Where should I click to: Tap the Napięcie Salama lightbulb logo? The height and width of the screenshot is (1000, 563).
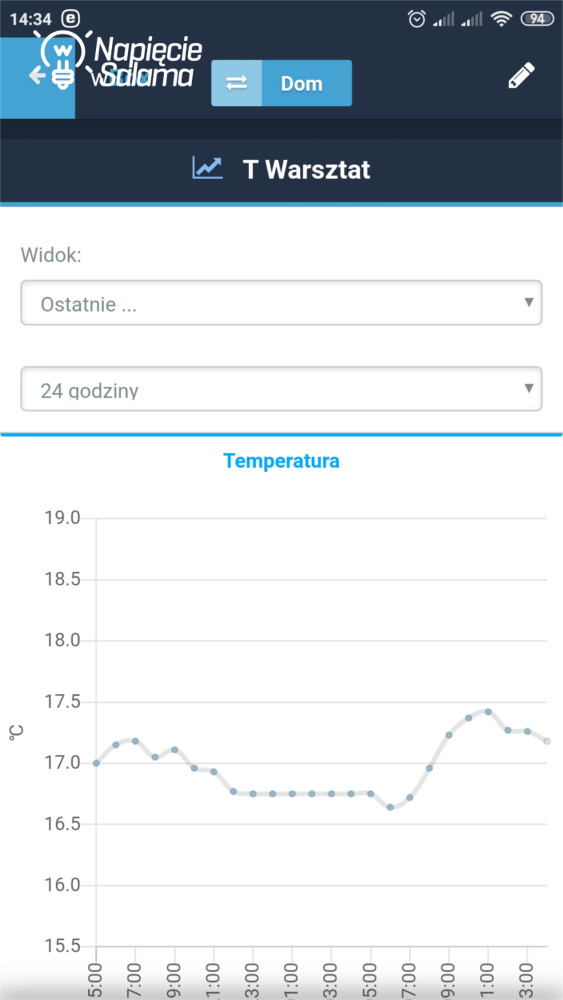click(62, 59)
